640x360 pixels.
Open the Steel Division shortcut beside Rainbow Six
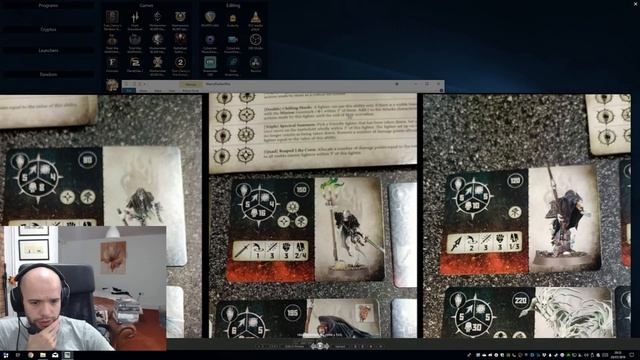click(x=135, y=20)
